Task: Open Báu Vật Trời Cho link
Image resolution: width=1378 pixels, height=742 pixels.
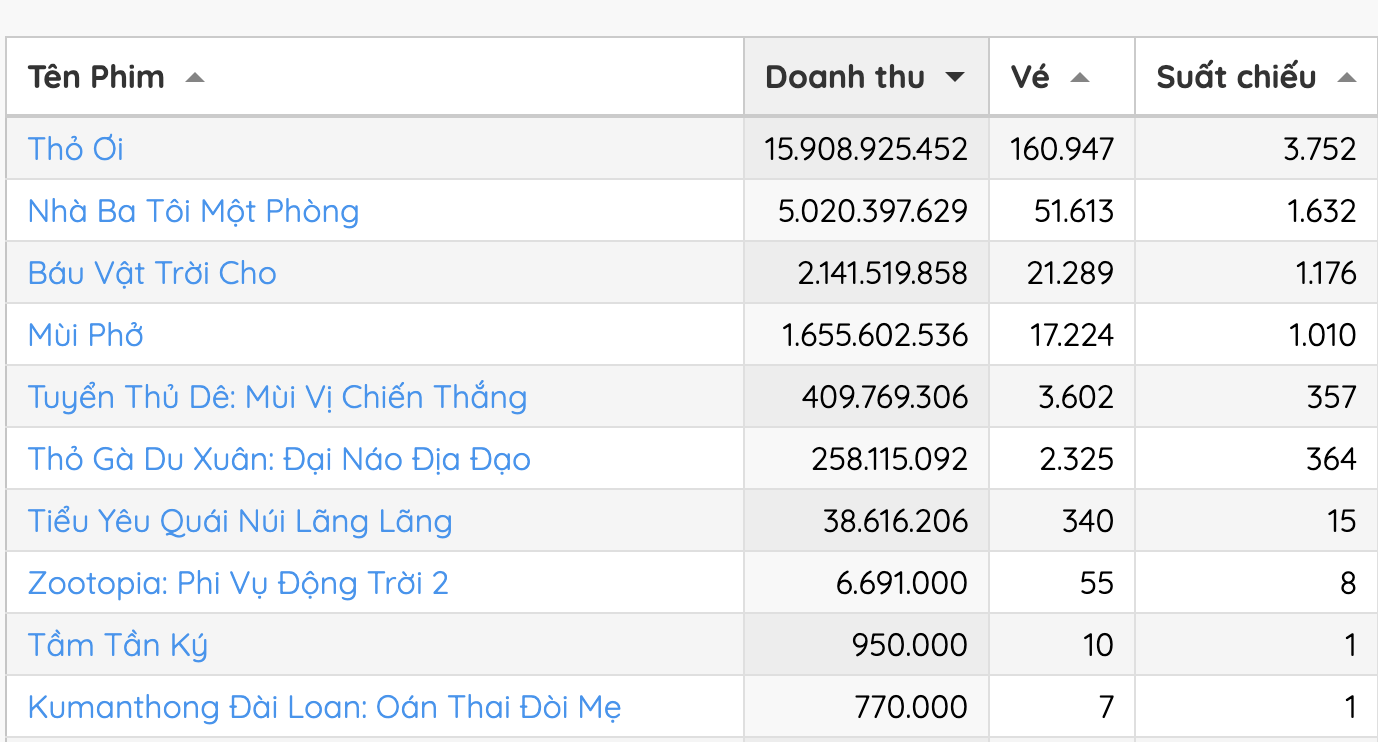Action: (152, 273)
